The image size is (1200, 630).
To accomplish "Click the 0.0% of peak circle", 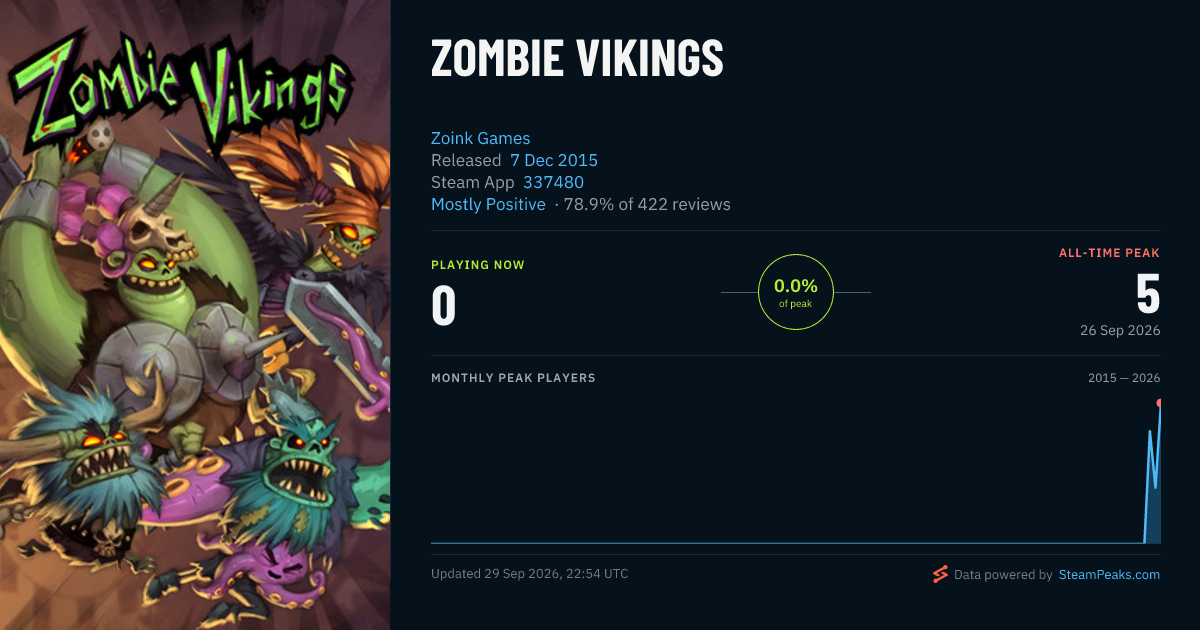I will (796, 292).
